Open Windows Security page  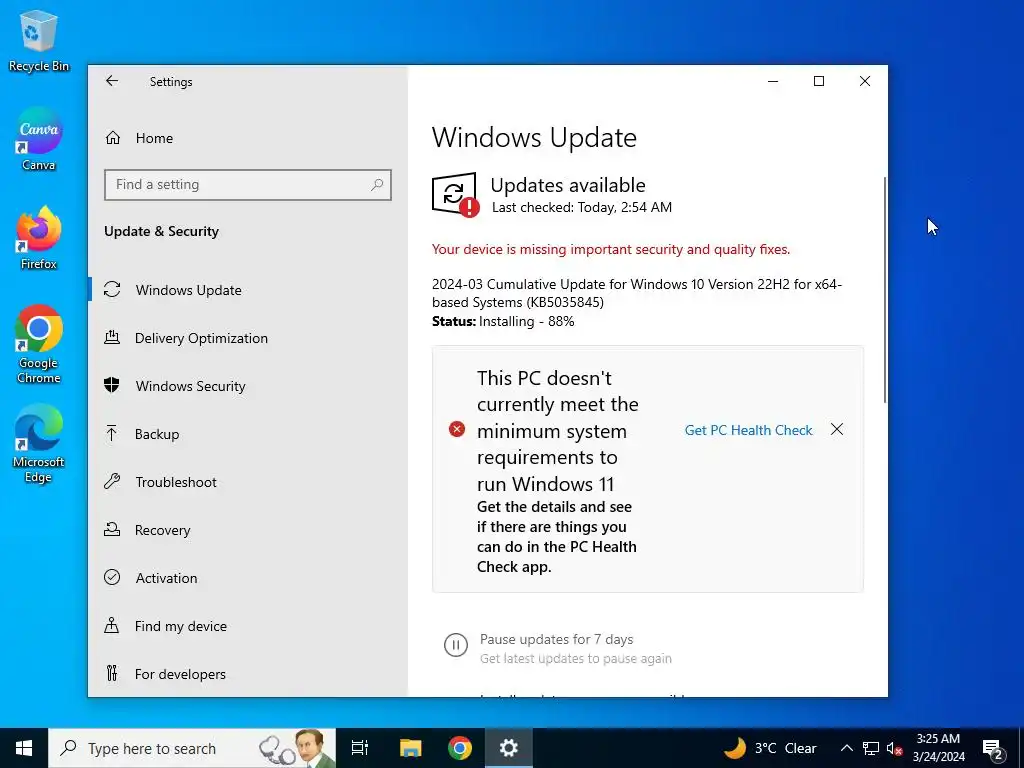coord(190,386)
